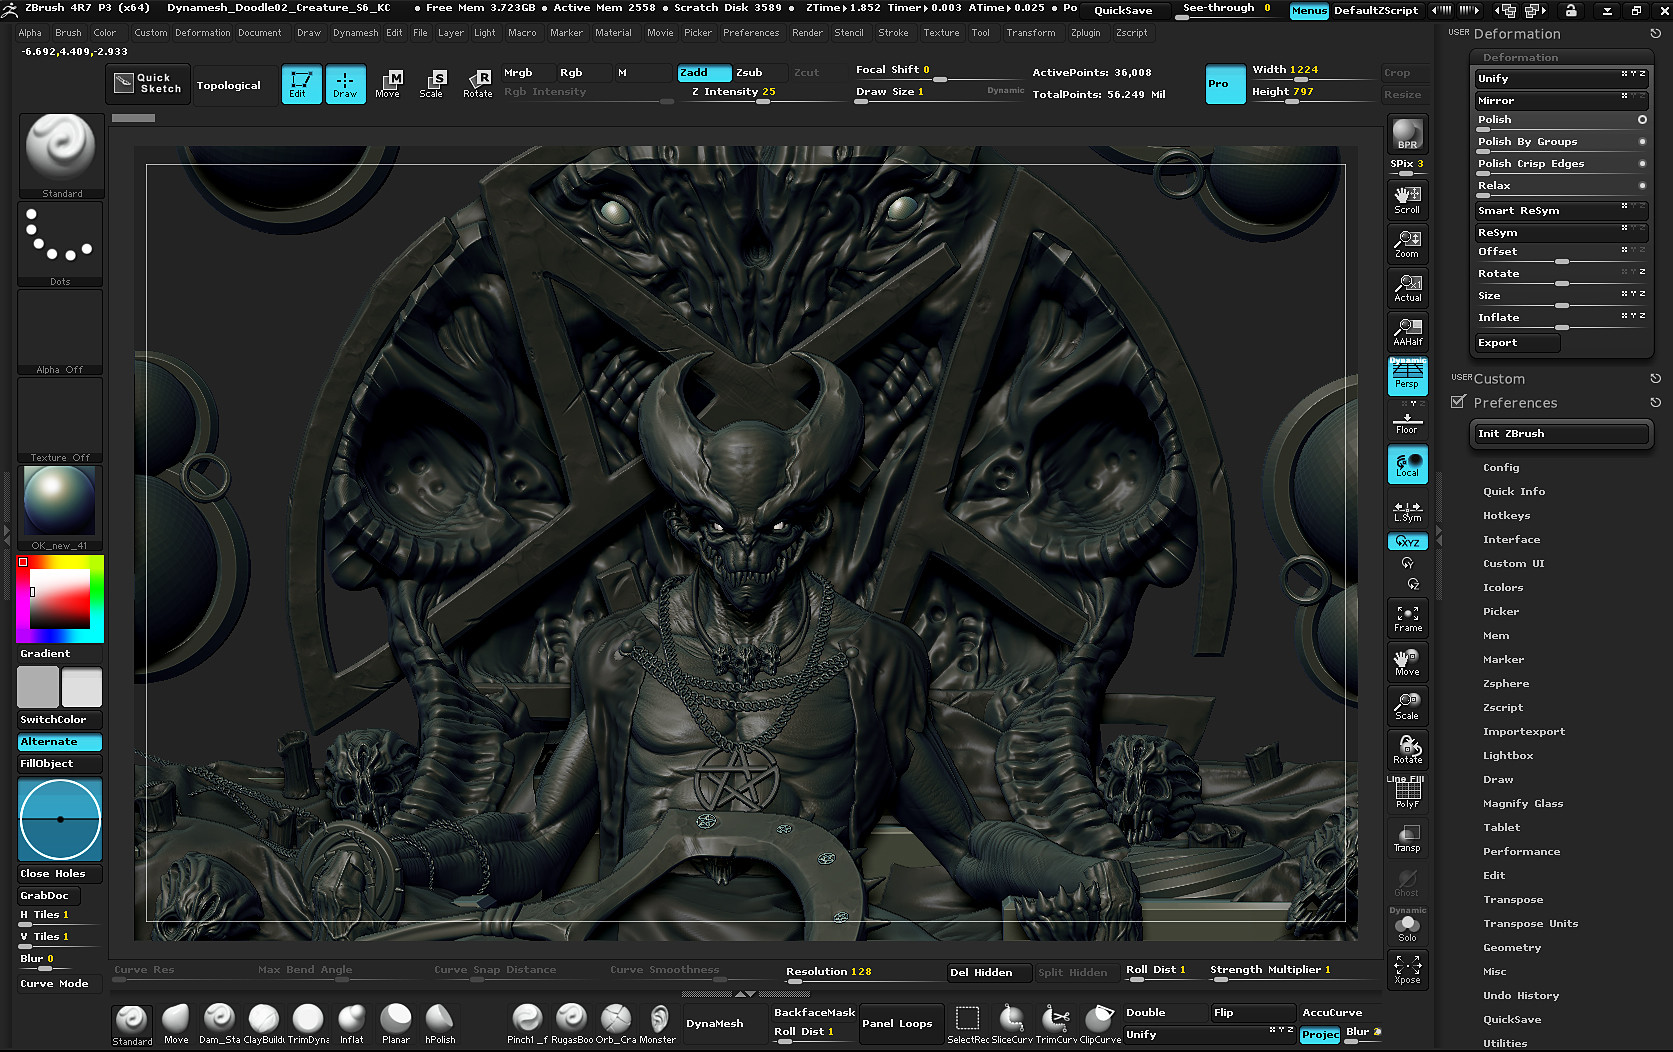Viewport: 1673px width, 1052px height.
Task: Open the Transform menu
Action: (1030, 33)
